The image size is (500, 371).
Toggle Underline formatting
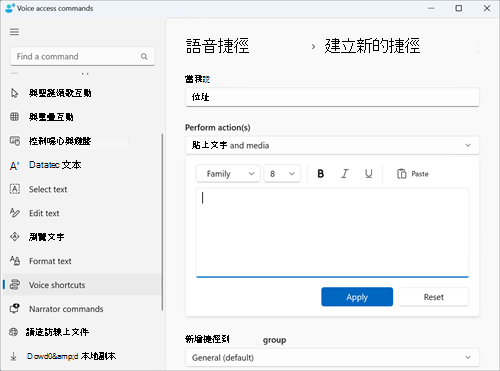(368, 174)
